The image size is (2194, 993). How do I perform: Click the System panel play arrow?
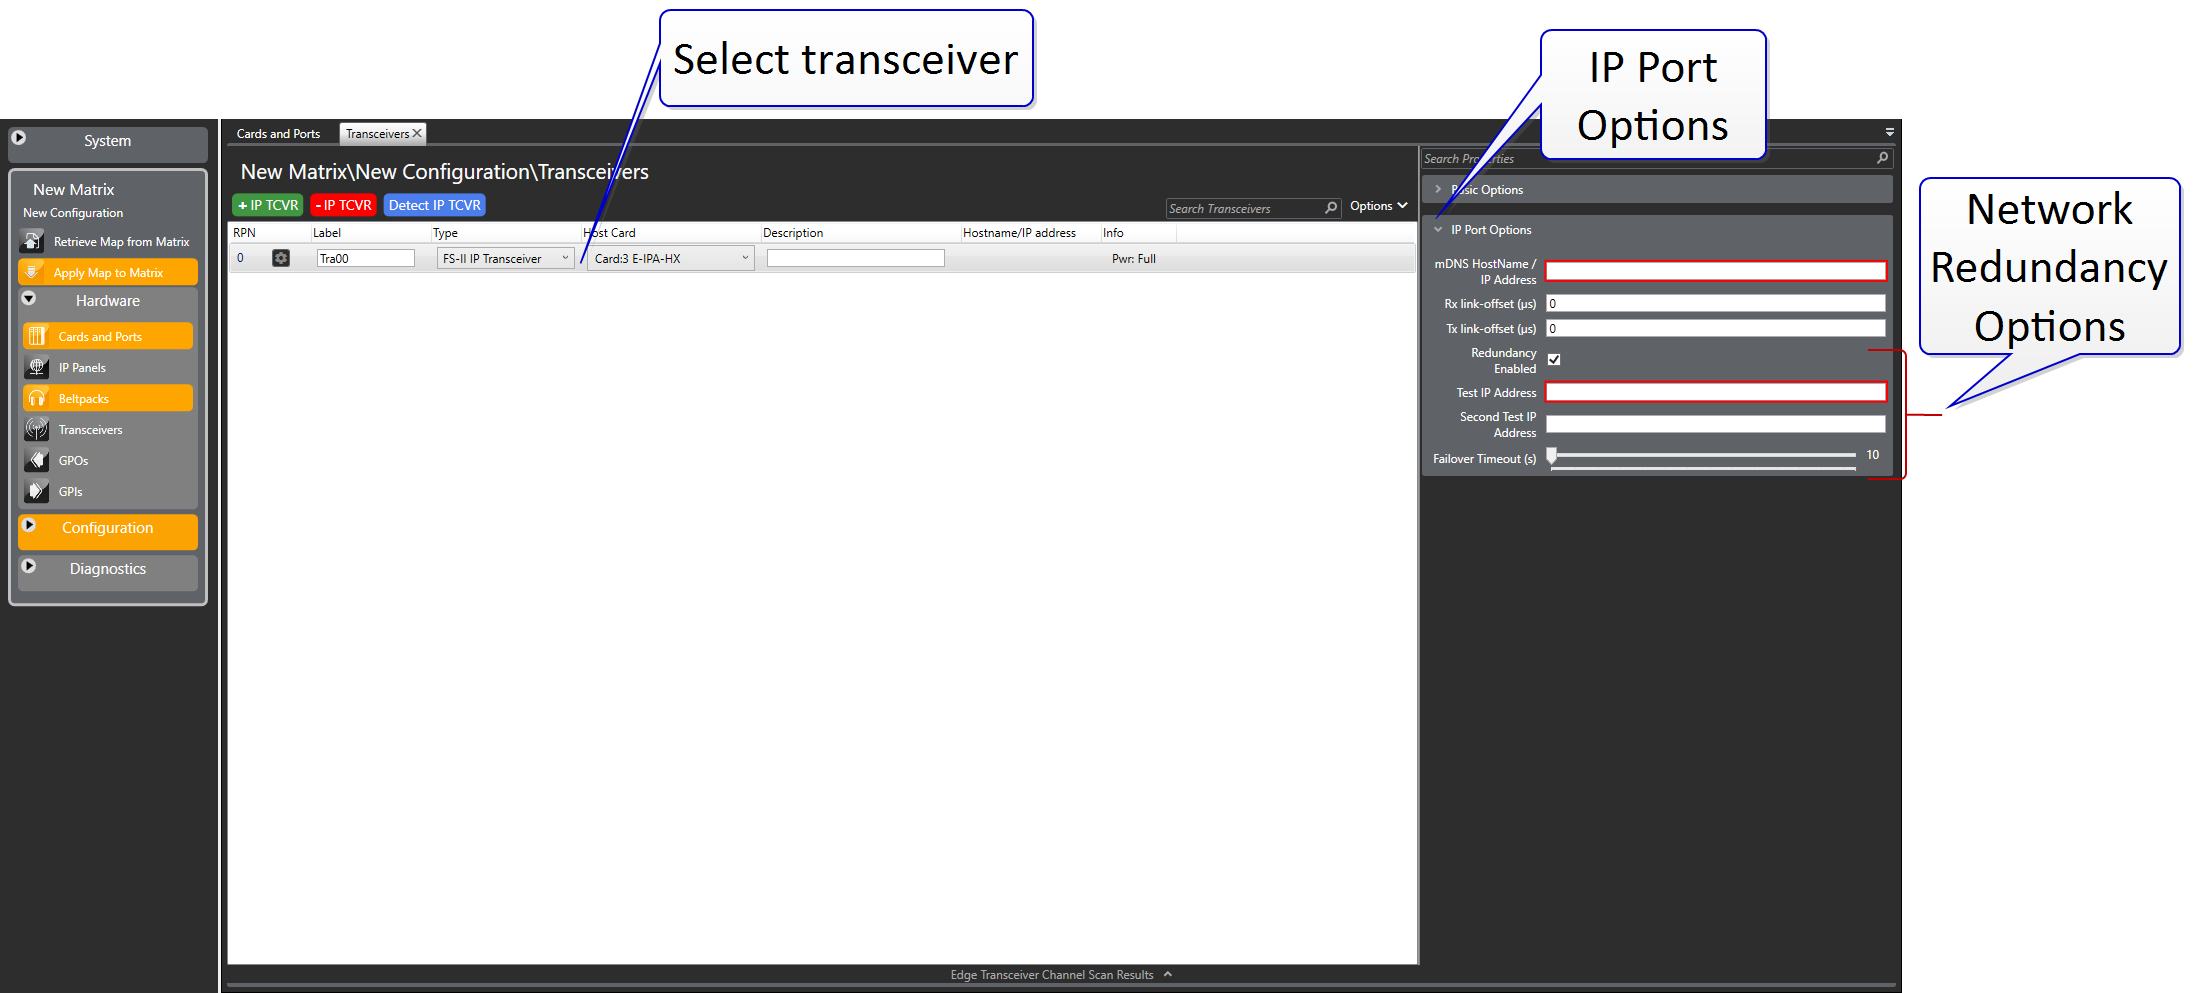pos(20,137)
